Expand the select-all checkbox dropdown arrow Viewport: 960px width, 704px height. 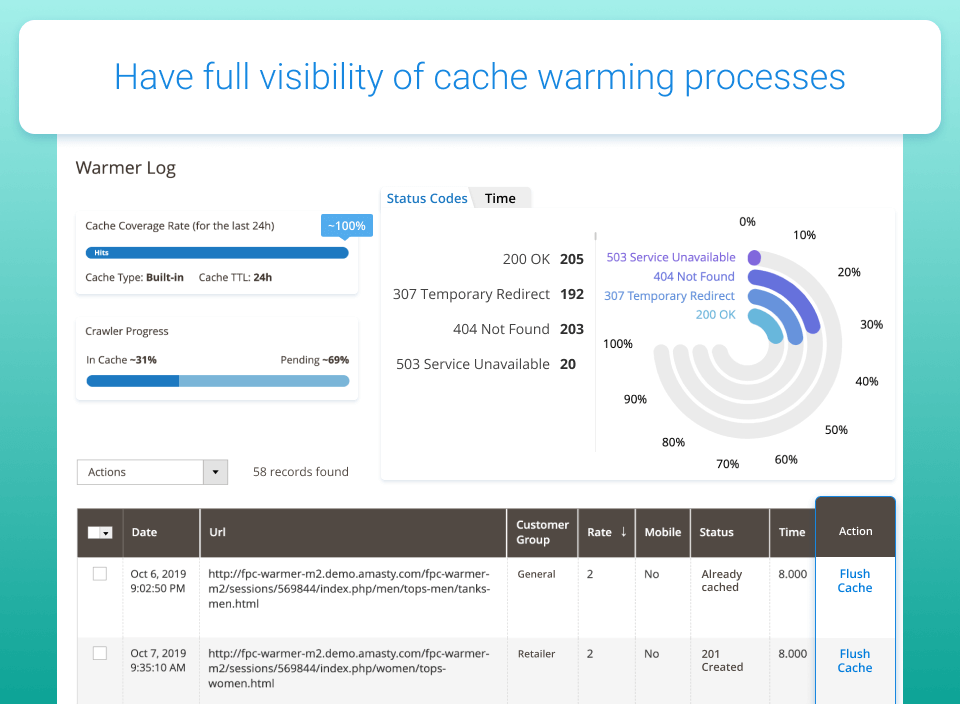[106, 533]
